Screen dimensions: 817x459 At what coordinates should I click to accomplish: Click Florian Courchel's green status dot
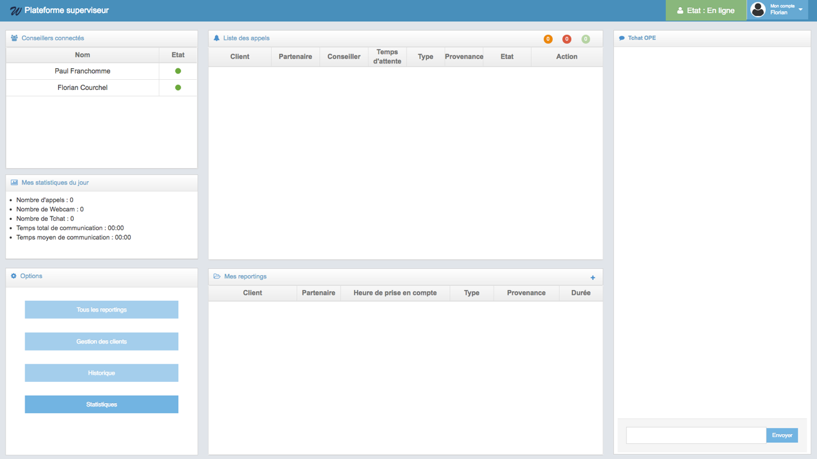[178, 88]
